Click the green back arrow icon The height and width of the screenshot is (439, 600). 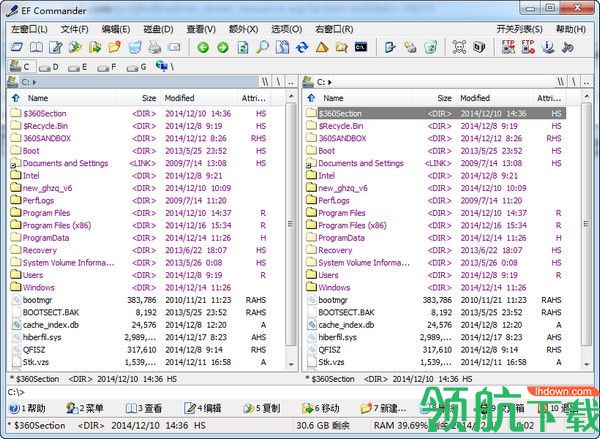[203, 47]
